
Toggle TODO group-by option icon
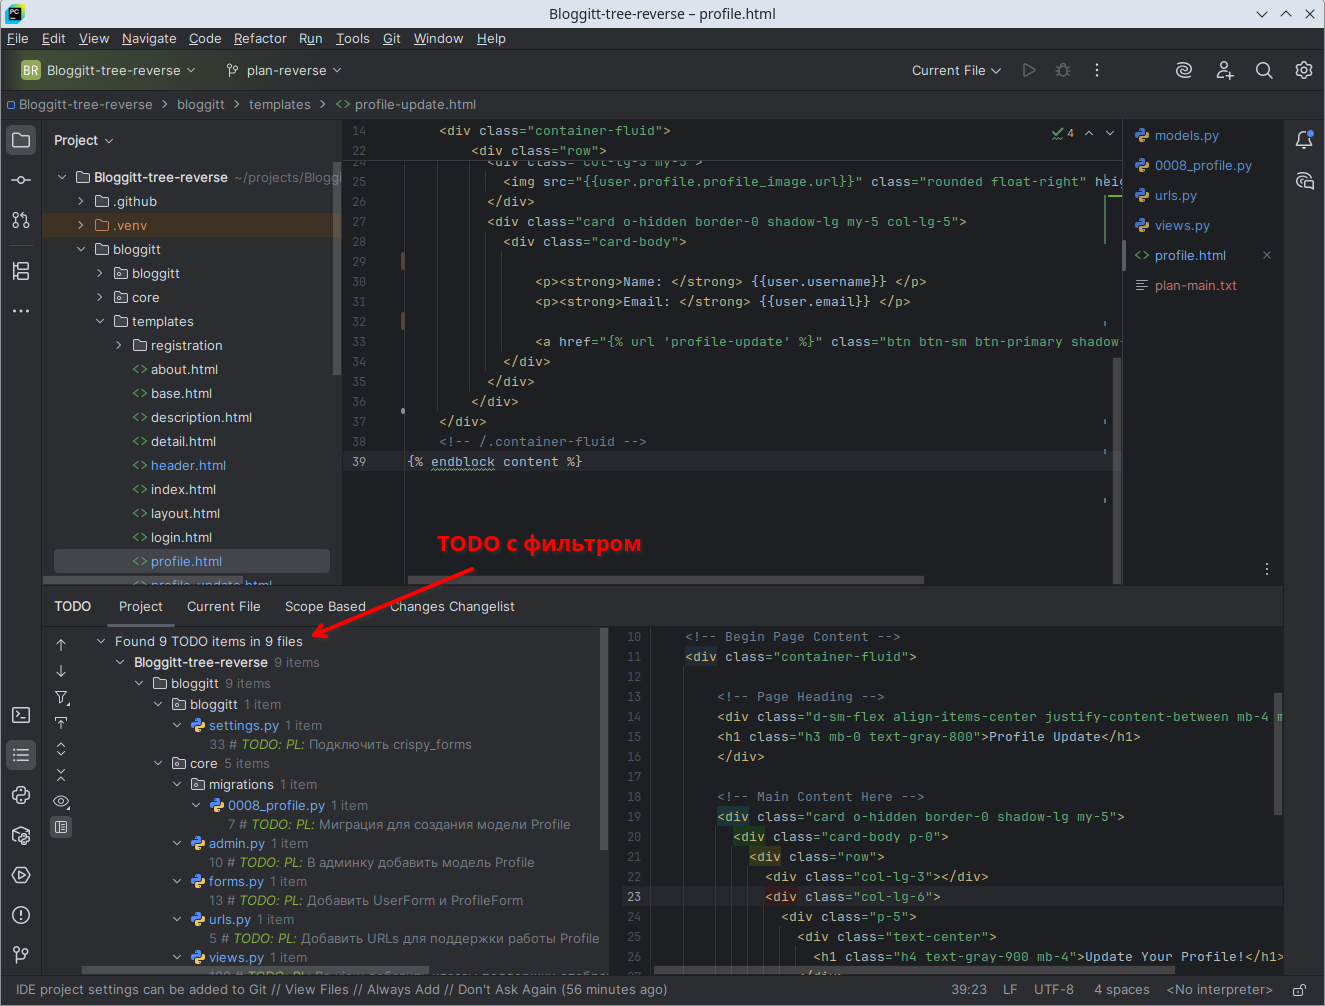pyautogui.click(x=61, y=827)
